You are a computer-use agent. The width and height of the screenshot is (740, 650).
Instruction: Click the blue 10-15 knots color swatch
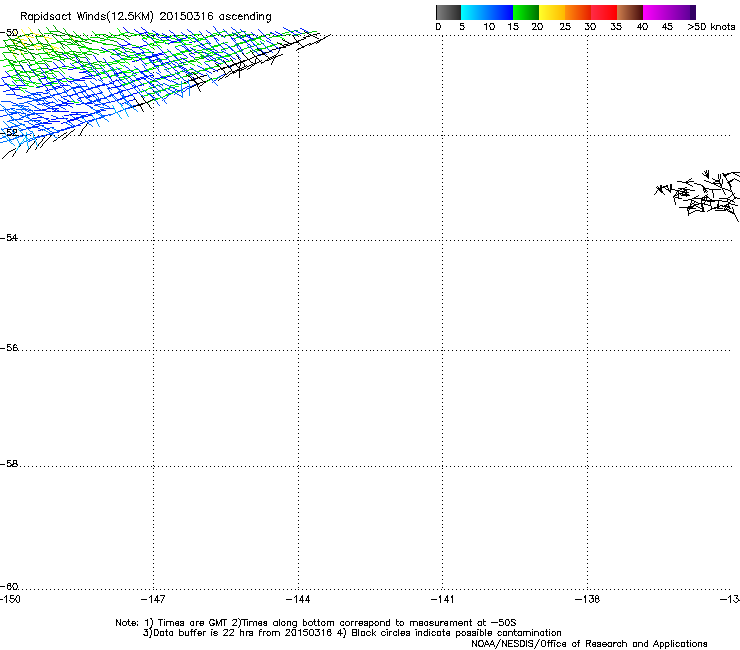tap(500, 12)
